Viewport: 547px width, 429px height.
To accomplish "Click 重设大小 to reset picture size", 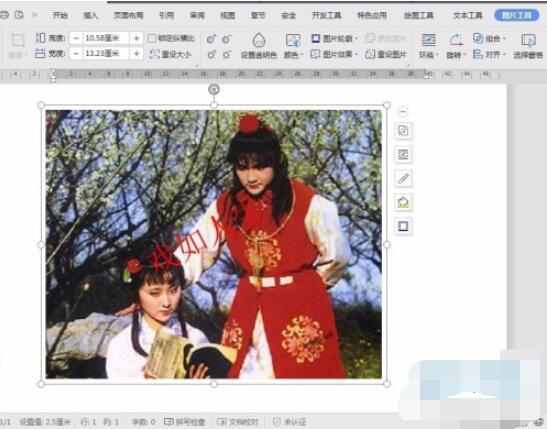I will point(170,54).
